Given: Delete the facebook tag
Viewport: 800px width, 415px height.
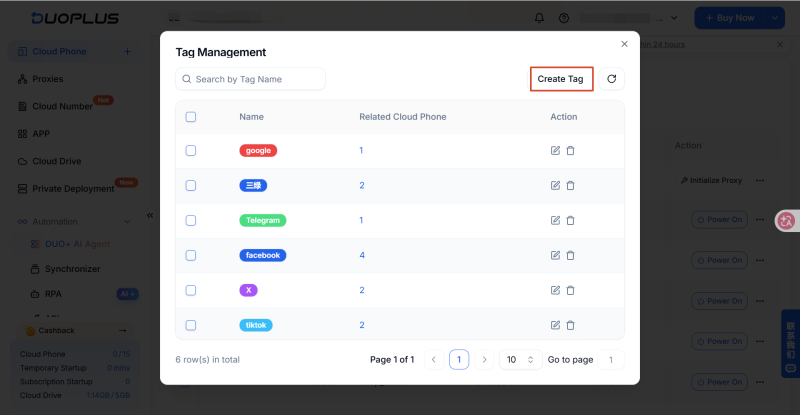Looking at the screenshot, I should [570, 255].
